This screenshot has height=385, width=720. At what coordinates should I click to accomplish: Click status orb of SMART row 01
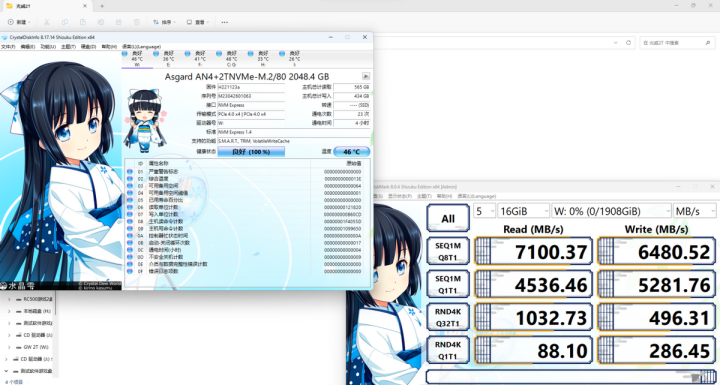click(129, 172)
